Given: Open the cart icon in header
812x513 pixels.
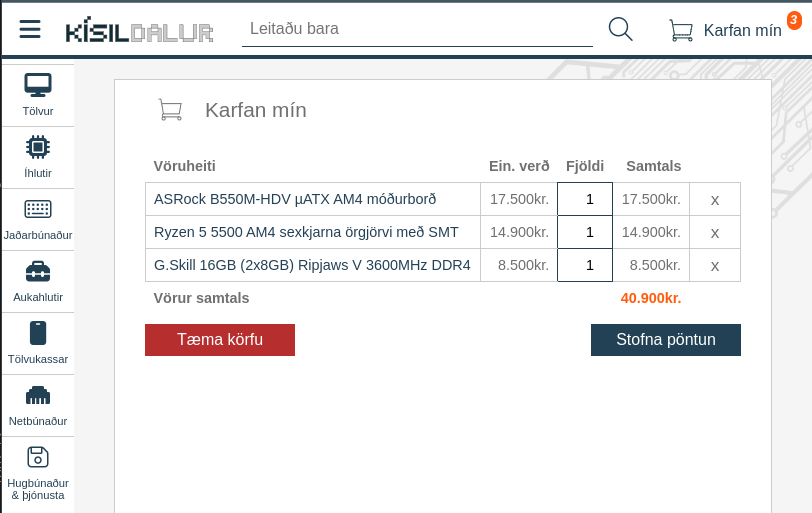Looking at the screenshot, I should click(682, 30).
